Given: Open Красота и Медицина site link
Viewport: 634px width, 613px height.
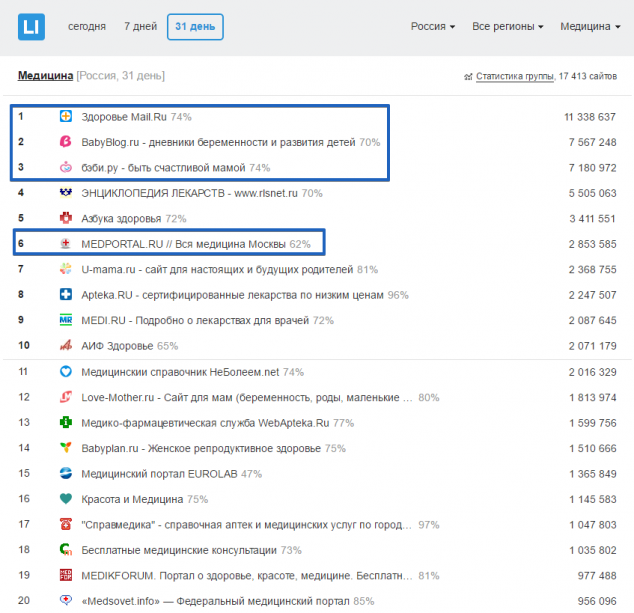Looking at the screenshot, I should [132, 499].
